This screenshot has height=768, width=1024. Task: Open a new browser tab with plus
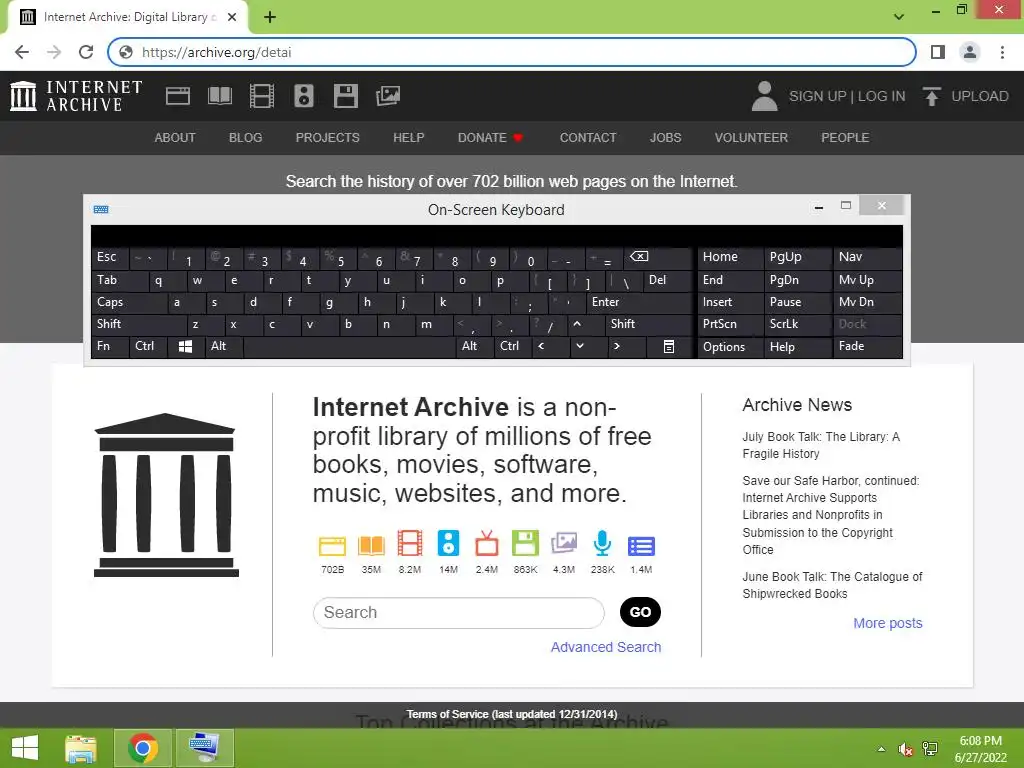(x=270, y=17)
